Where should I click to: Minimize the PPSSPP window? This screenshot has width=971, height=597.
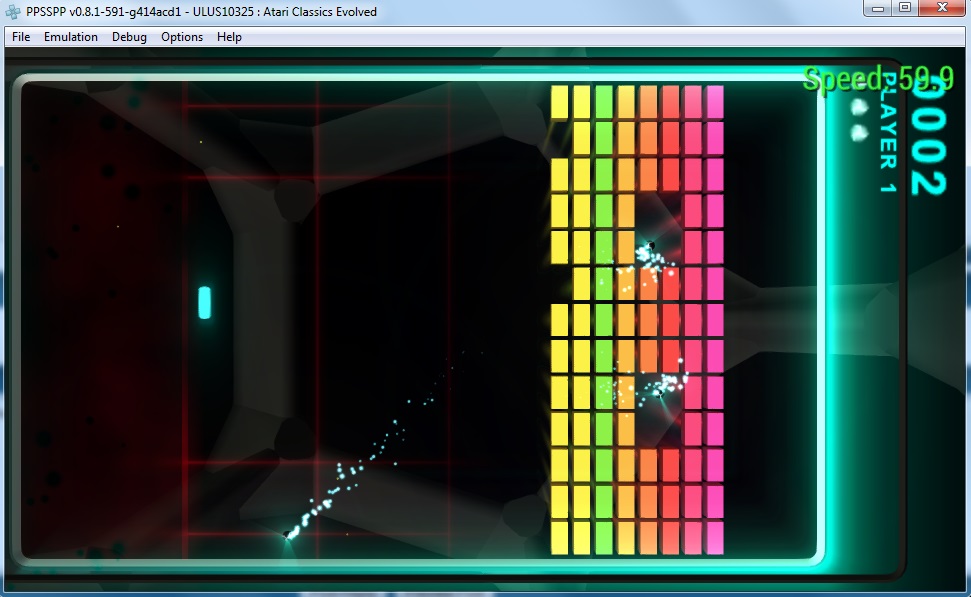coord(879,8)
